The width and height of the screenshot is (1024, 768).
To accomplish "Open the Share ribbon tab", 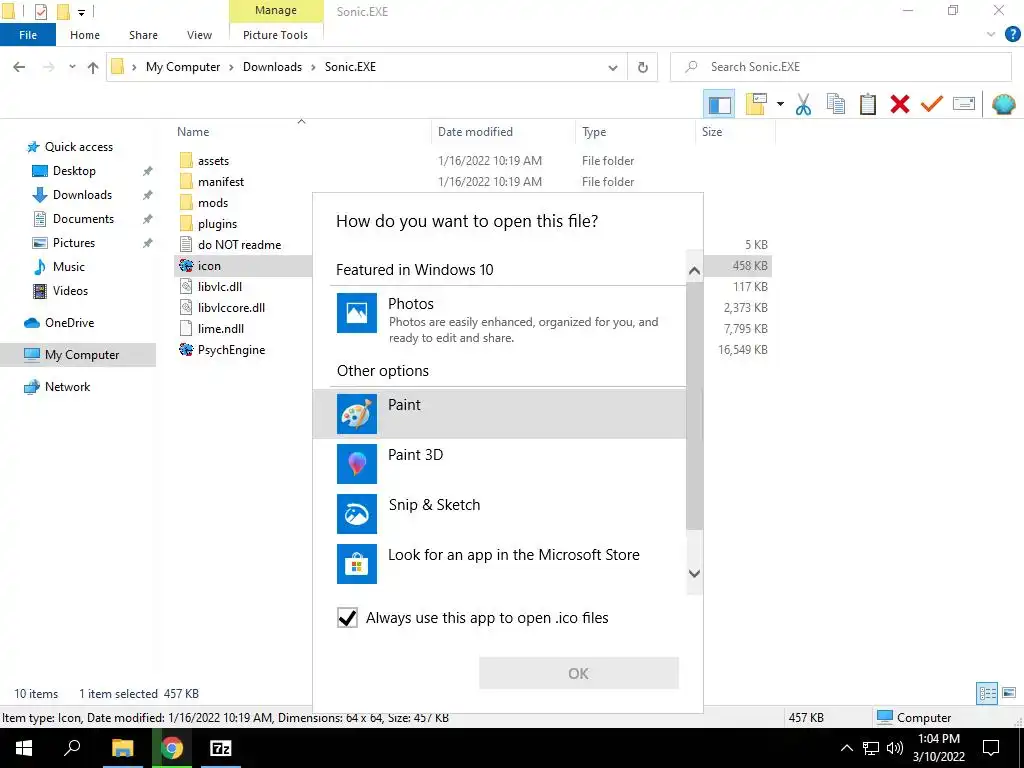I will click(x=143, y=35).
